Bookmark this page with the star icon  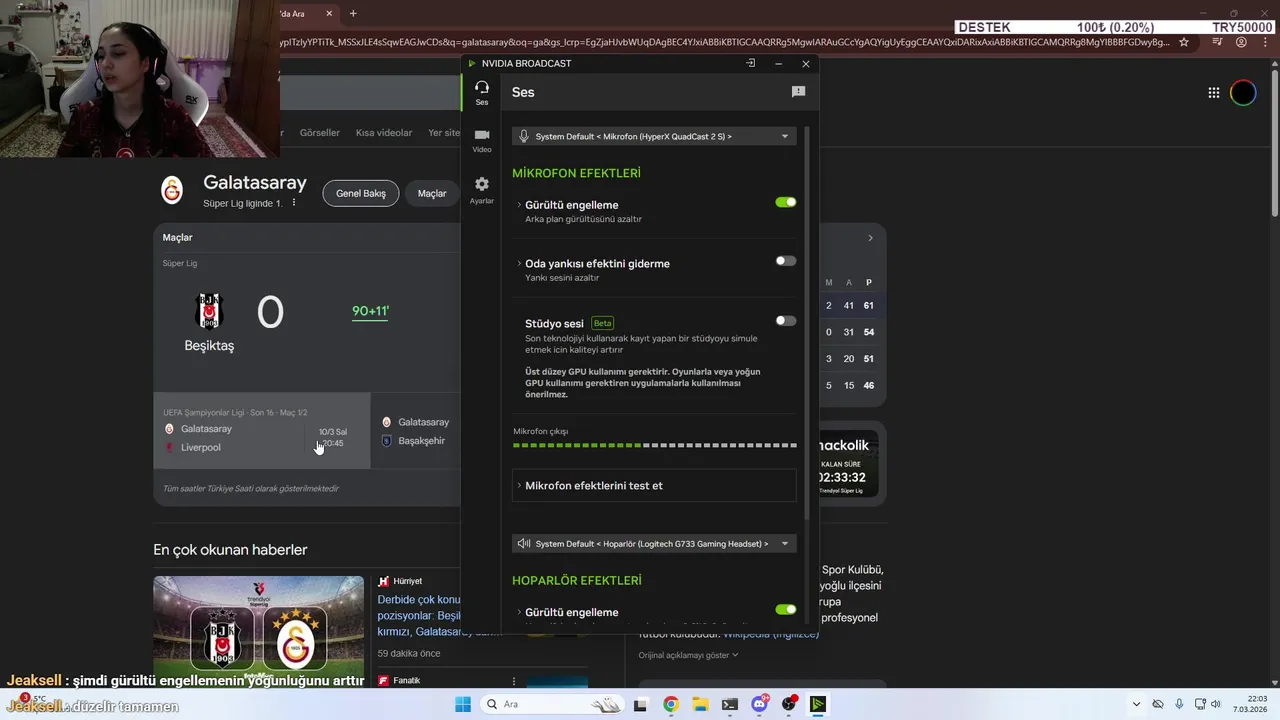[1184, 42]
